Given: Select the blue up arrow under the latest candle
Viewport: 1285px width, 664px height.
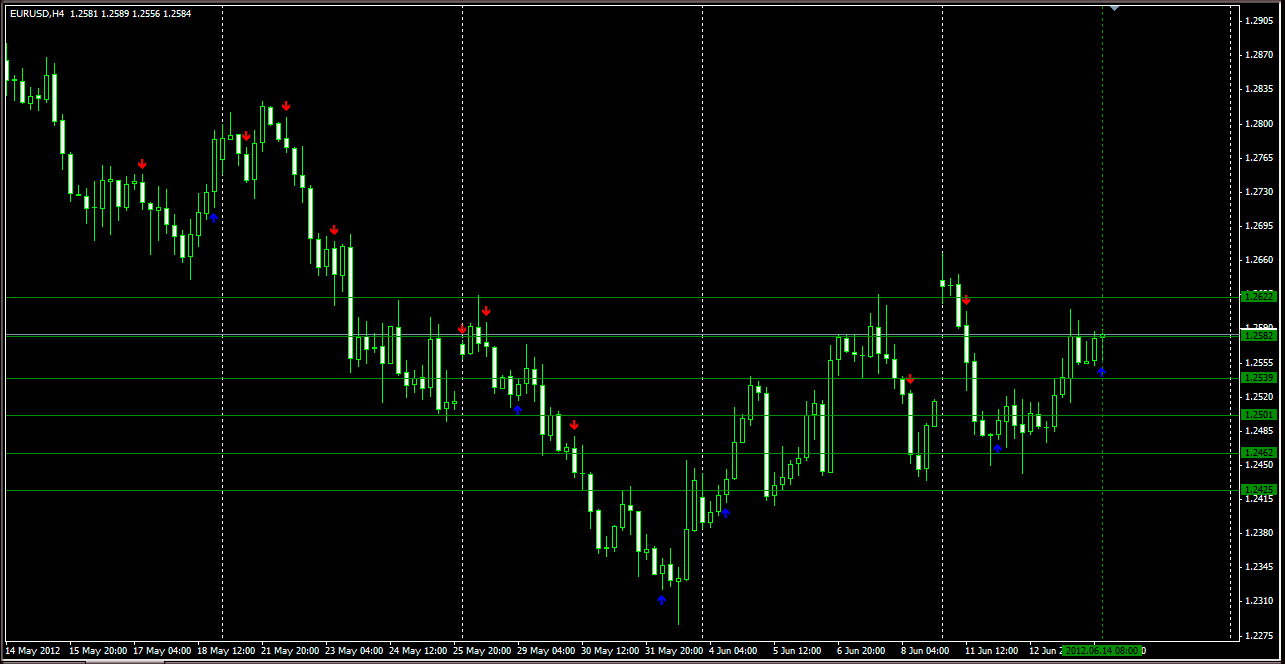Looking at the screenshot, I should [x=1102, y=372].
